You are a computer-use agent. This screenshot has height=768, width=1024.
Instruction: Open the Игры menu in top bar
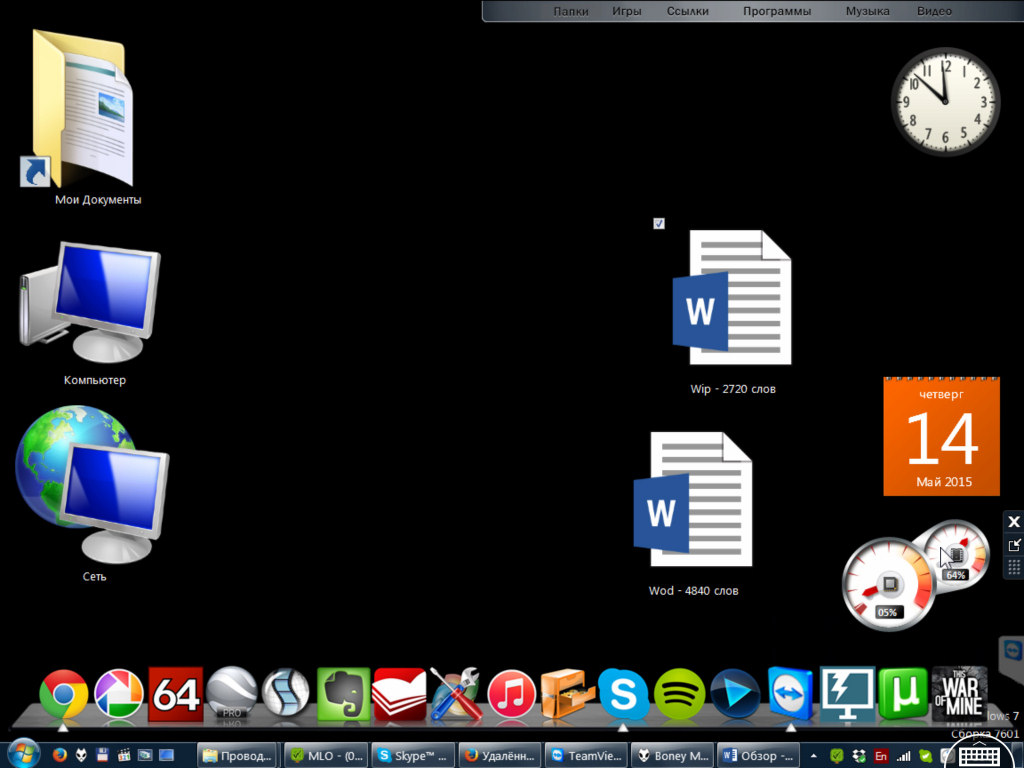point(627,11)
